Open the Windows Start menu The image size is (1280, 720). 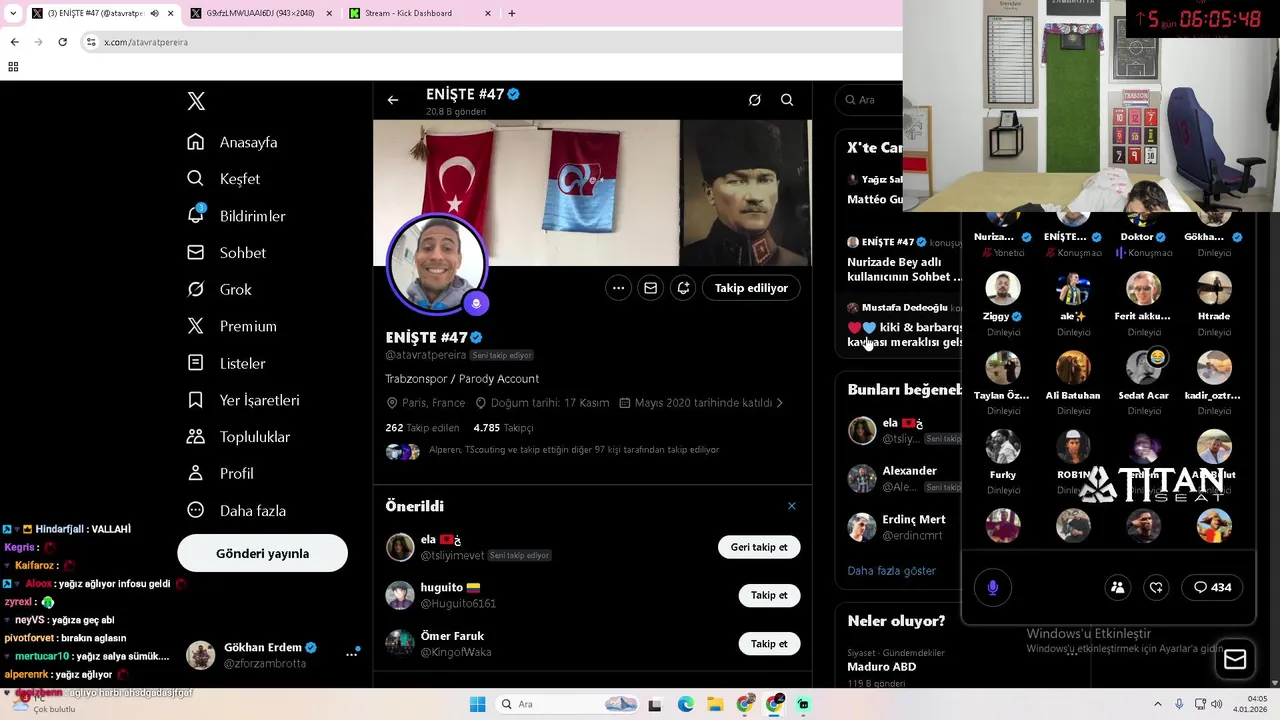pyautogui.click(x=478, y=704)
